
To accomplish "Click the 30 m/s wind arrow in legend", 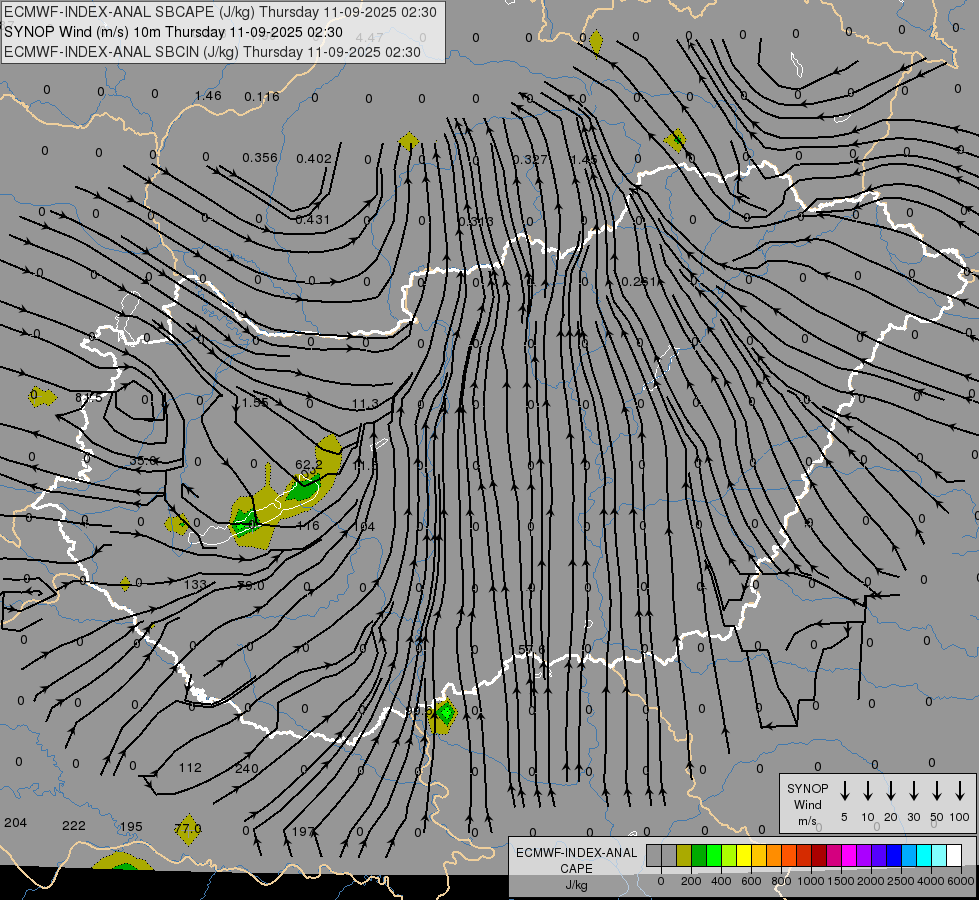I will click(913, 791).
